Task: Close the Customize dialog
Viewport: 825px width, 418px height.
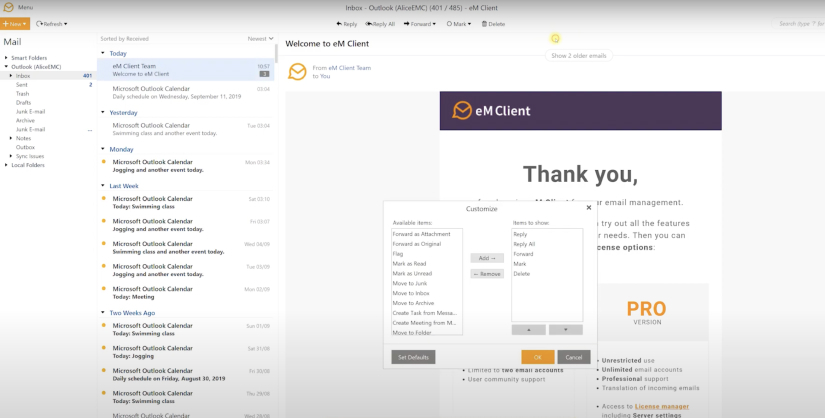Action: click(x=589, y=207)
